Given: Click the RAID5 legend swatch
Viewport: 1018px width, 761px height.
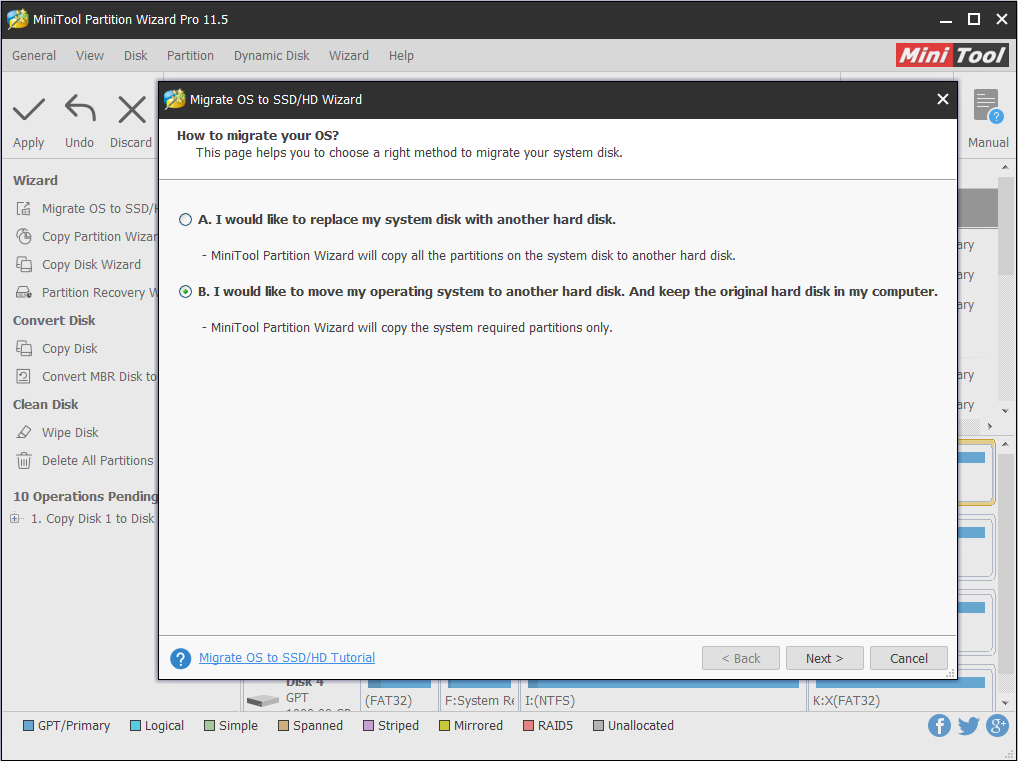Looking at the screenshot, I should click(528, 725).
